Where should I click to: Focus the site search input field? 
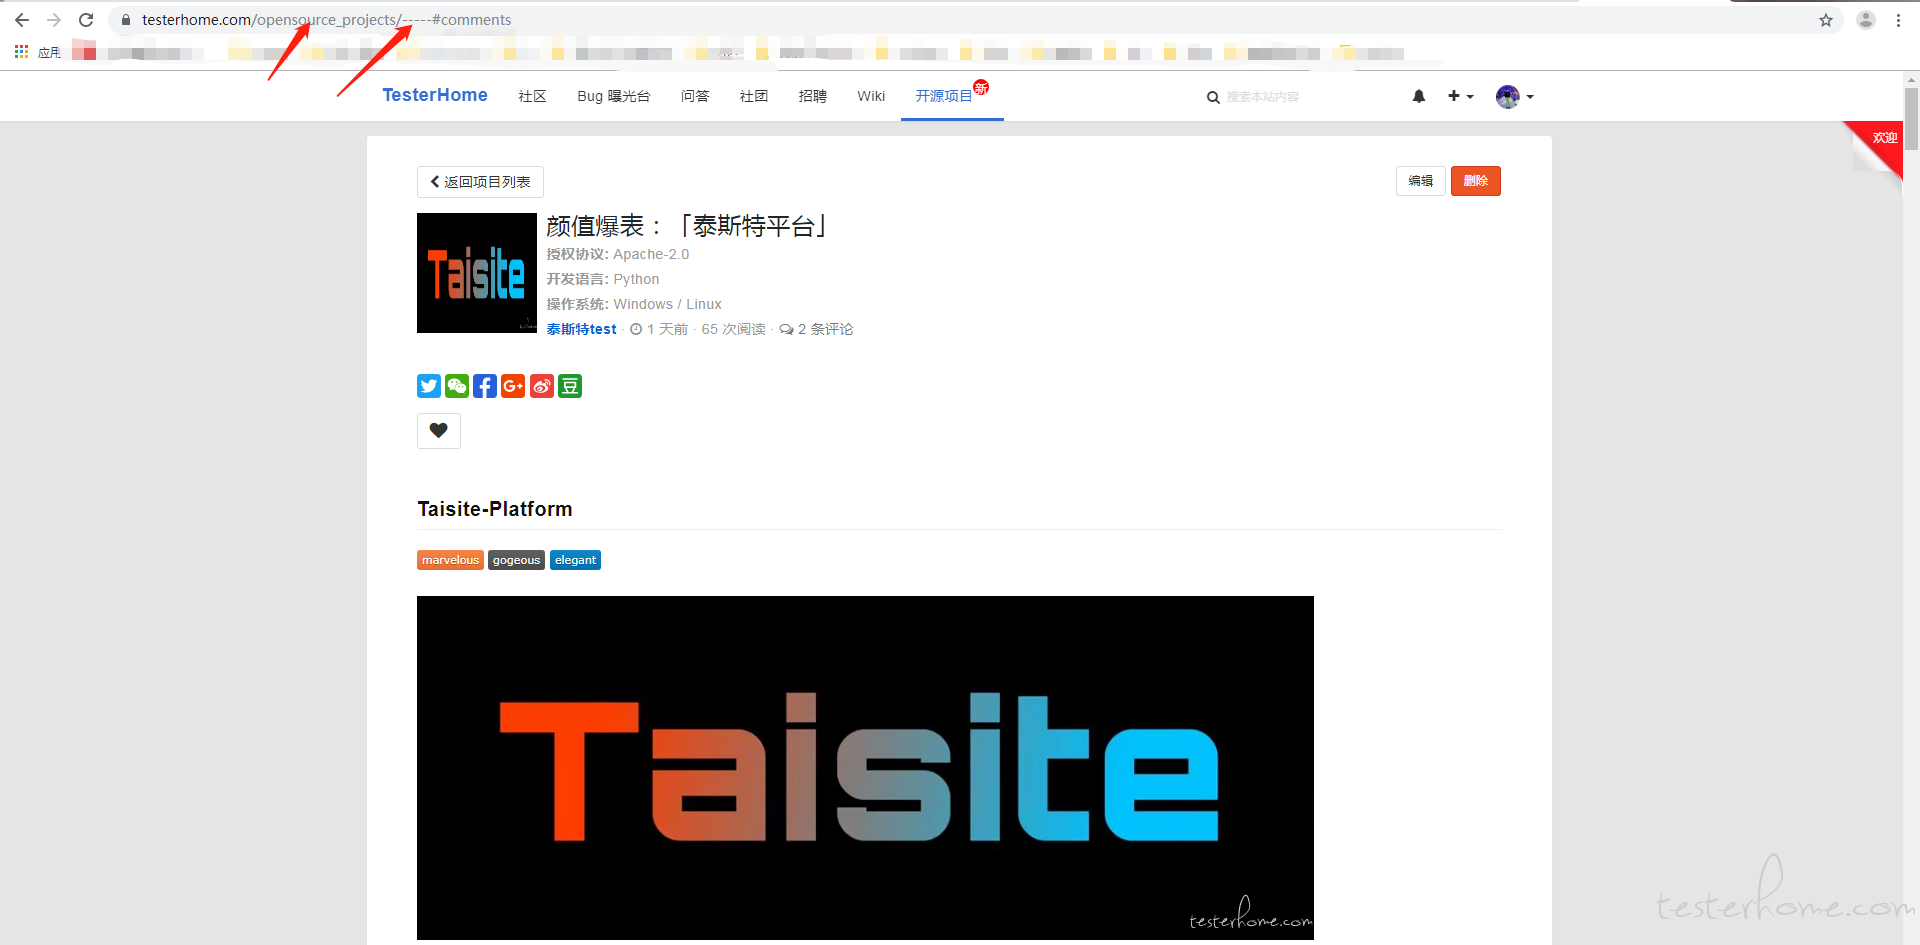pos(1300,97)
